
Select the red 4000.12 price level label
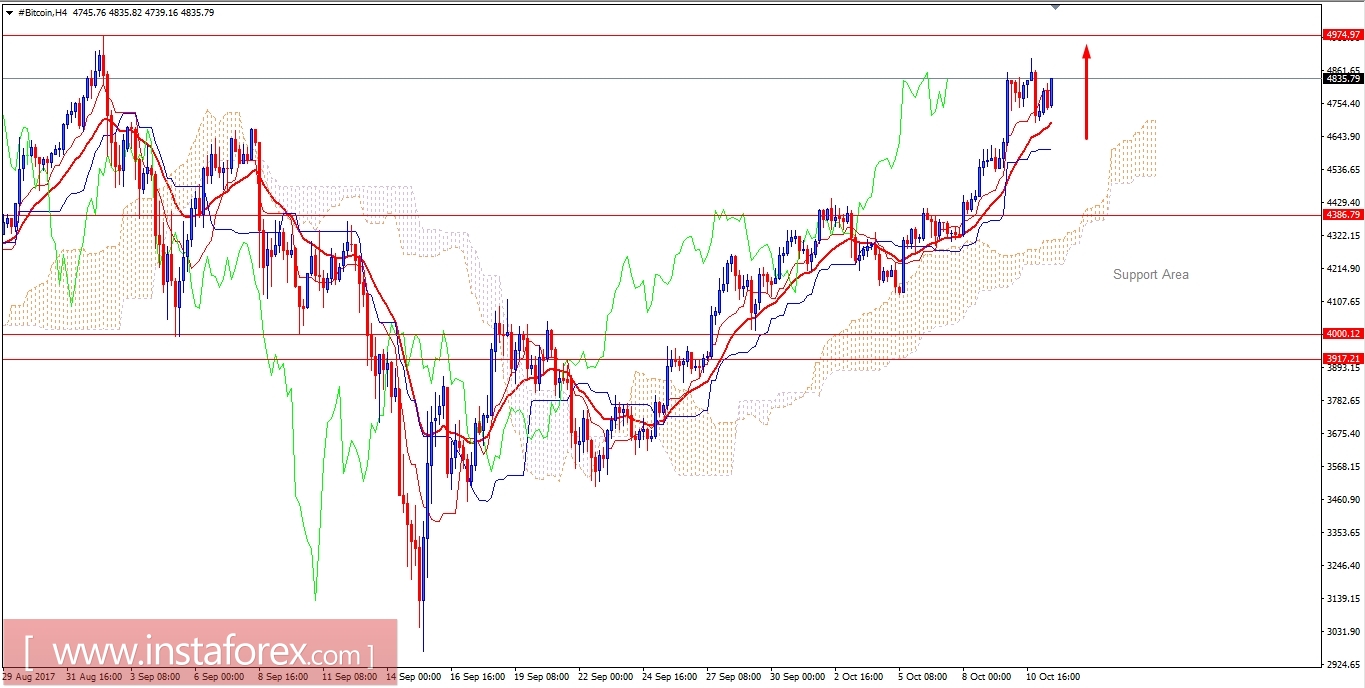(1342, 334)
